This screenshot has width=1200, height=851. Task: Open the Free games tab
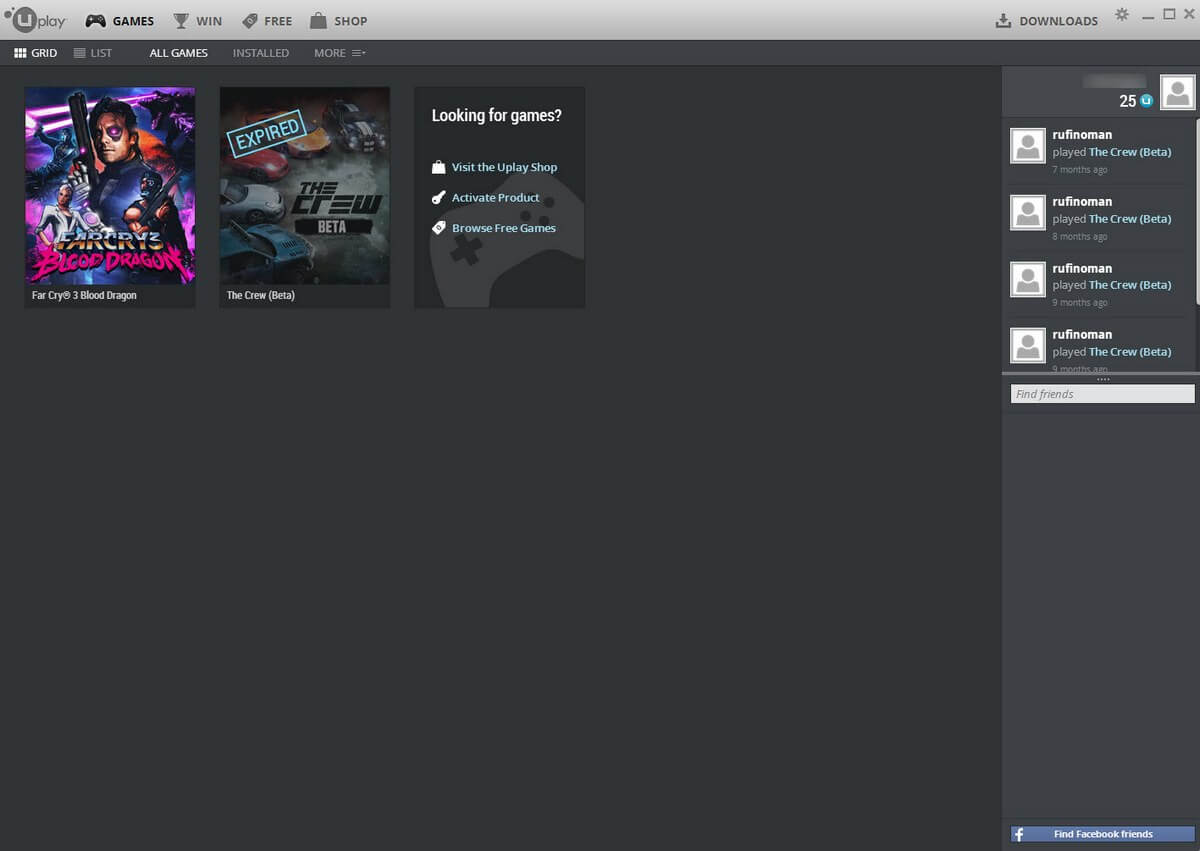click(267, 21)
